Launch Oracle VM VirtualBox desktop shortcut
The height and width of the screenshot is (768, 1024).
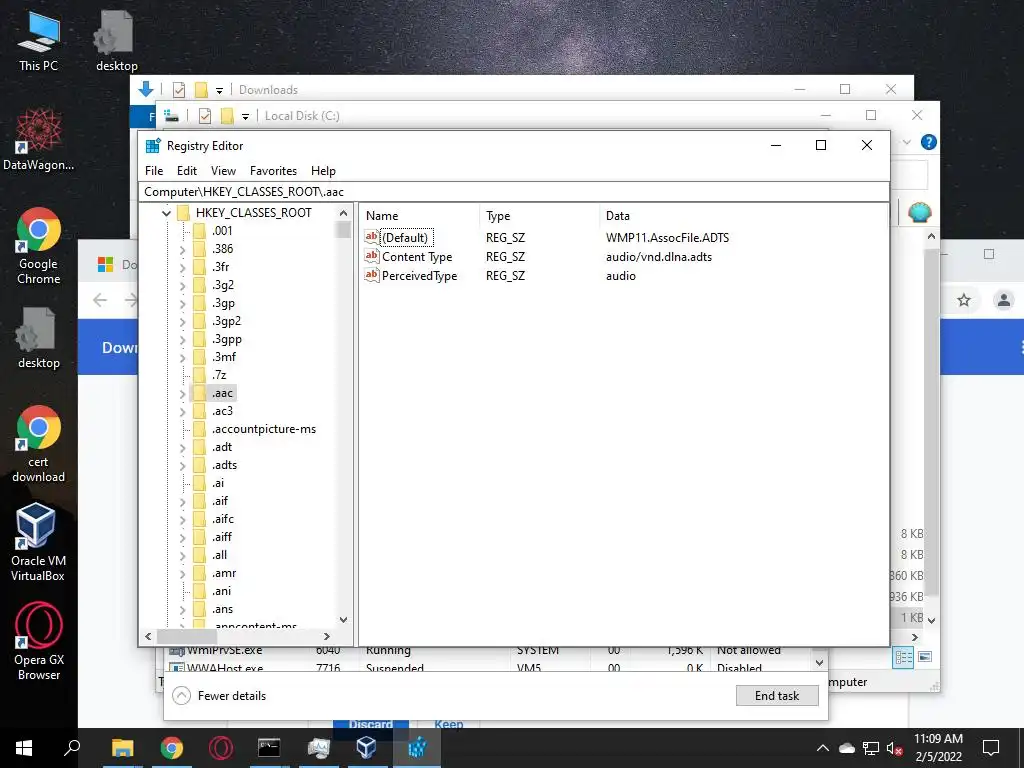pyautogui.click(x=38, y=542)
